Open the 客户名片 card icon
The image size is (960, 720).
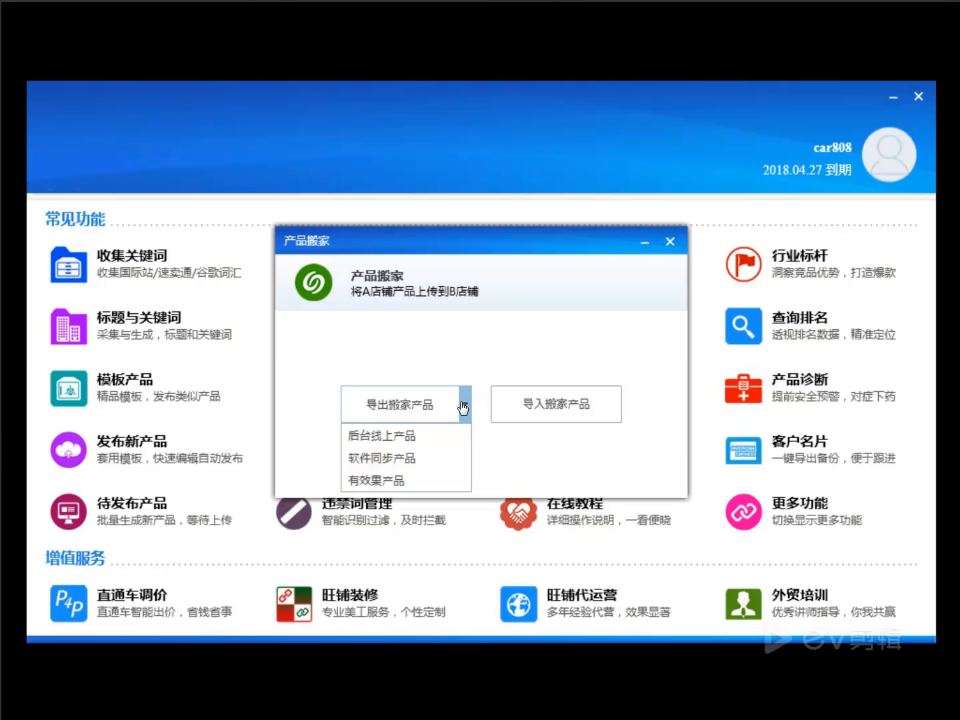743,451
